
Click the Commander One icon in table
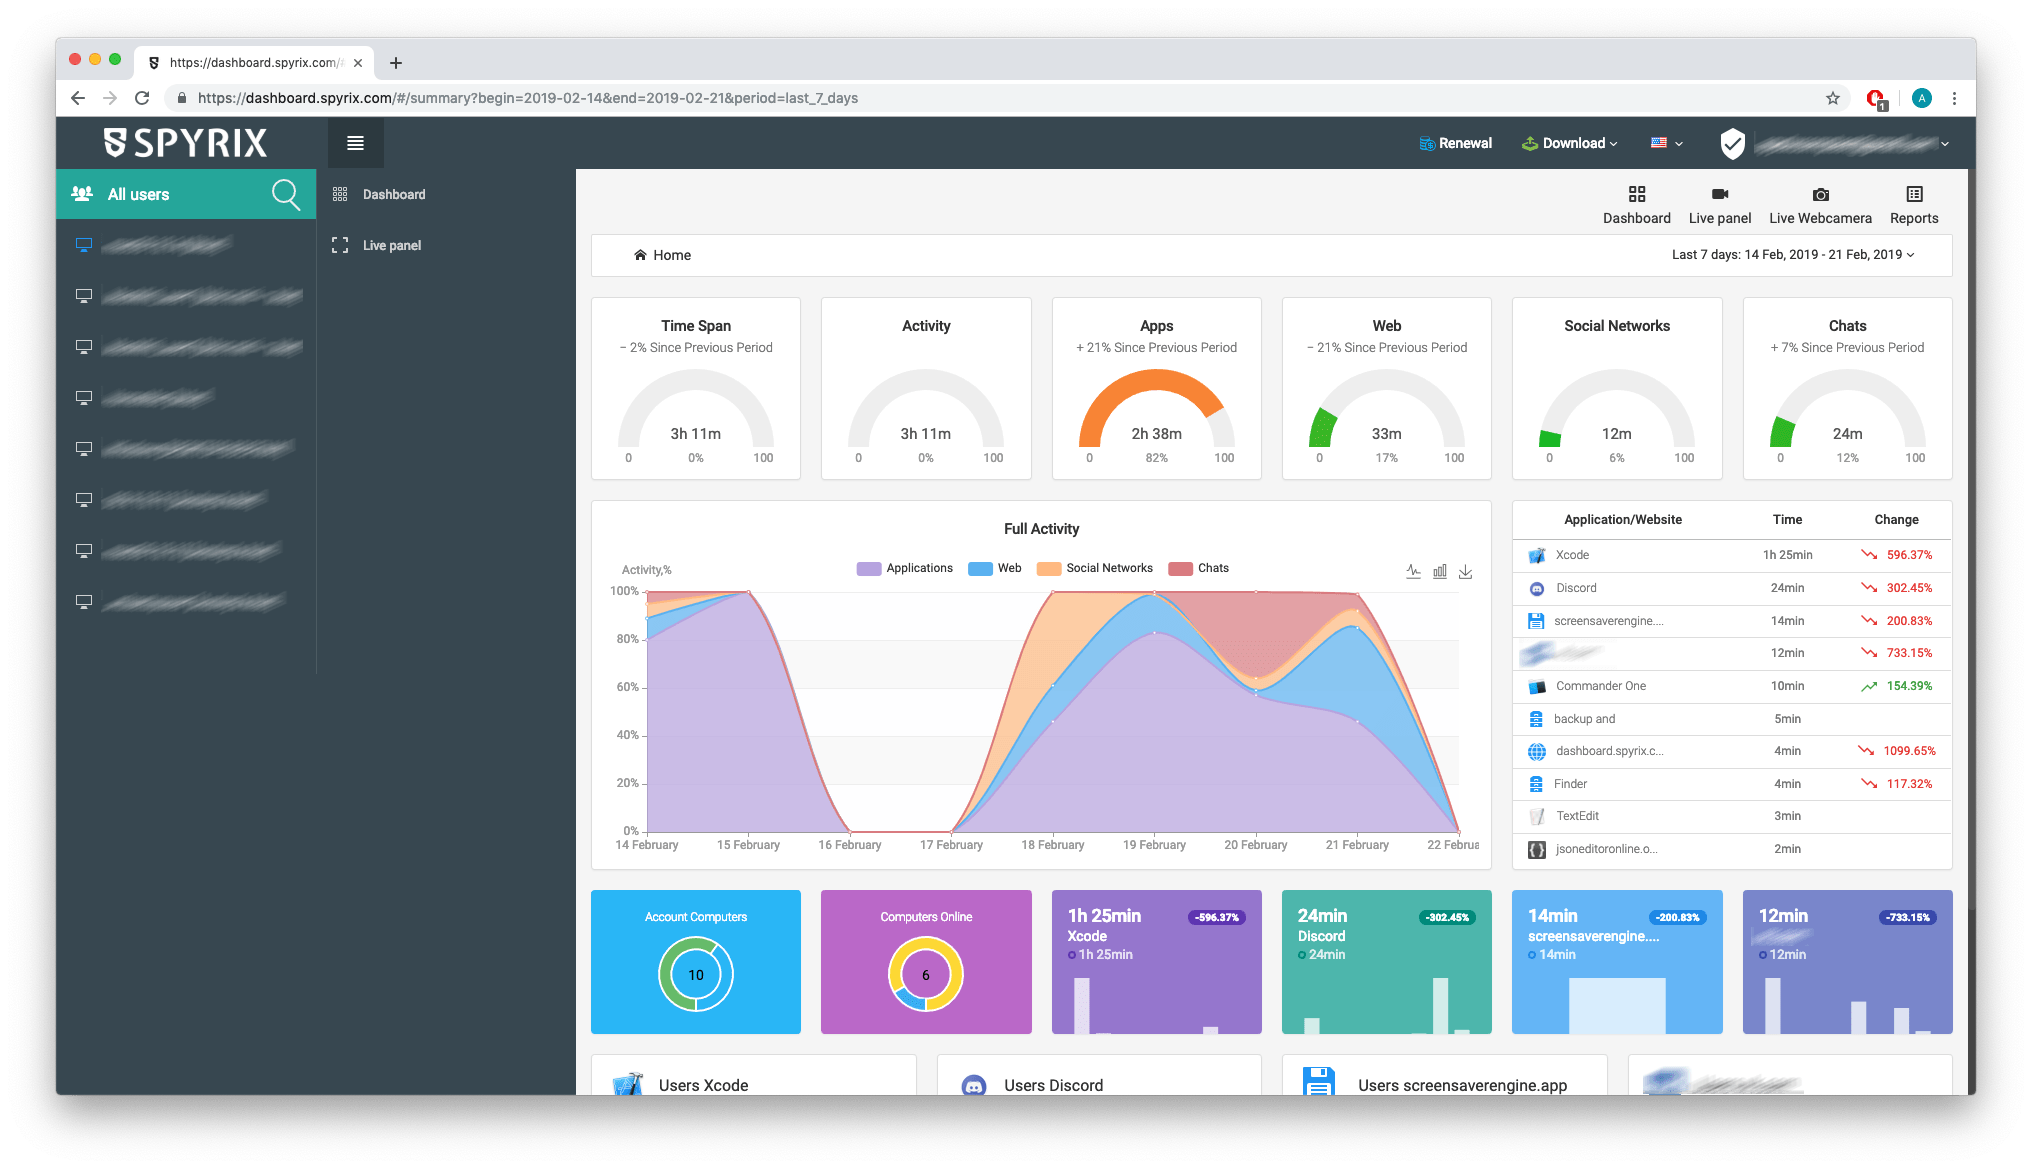(x=1537, y=686)
